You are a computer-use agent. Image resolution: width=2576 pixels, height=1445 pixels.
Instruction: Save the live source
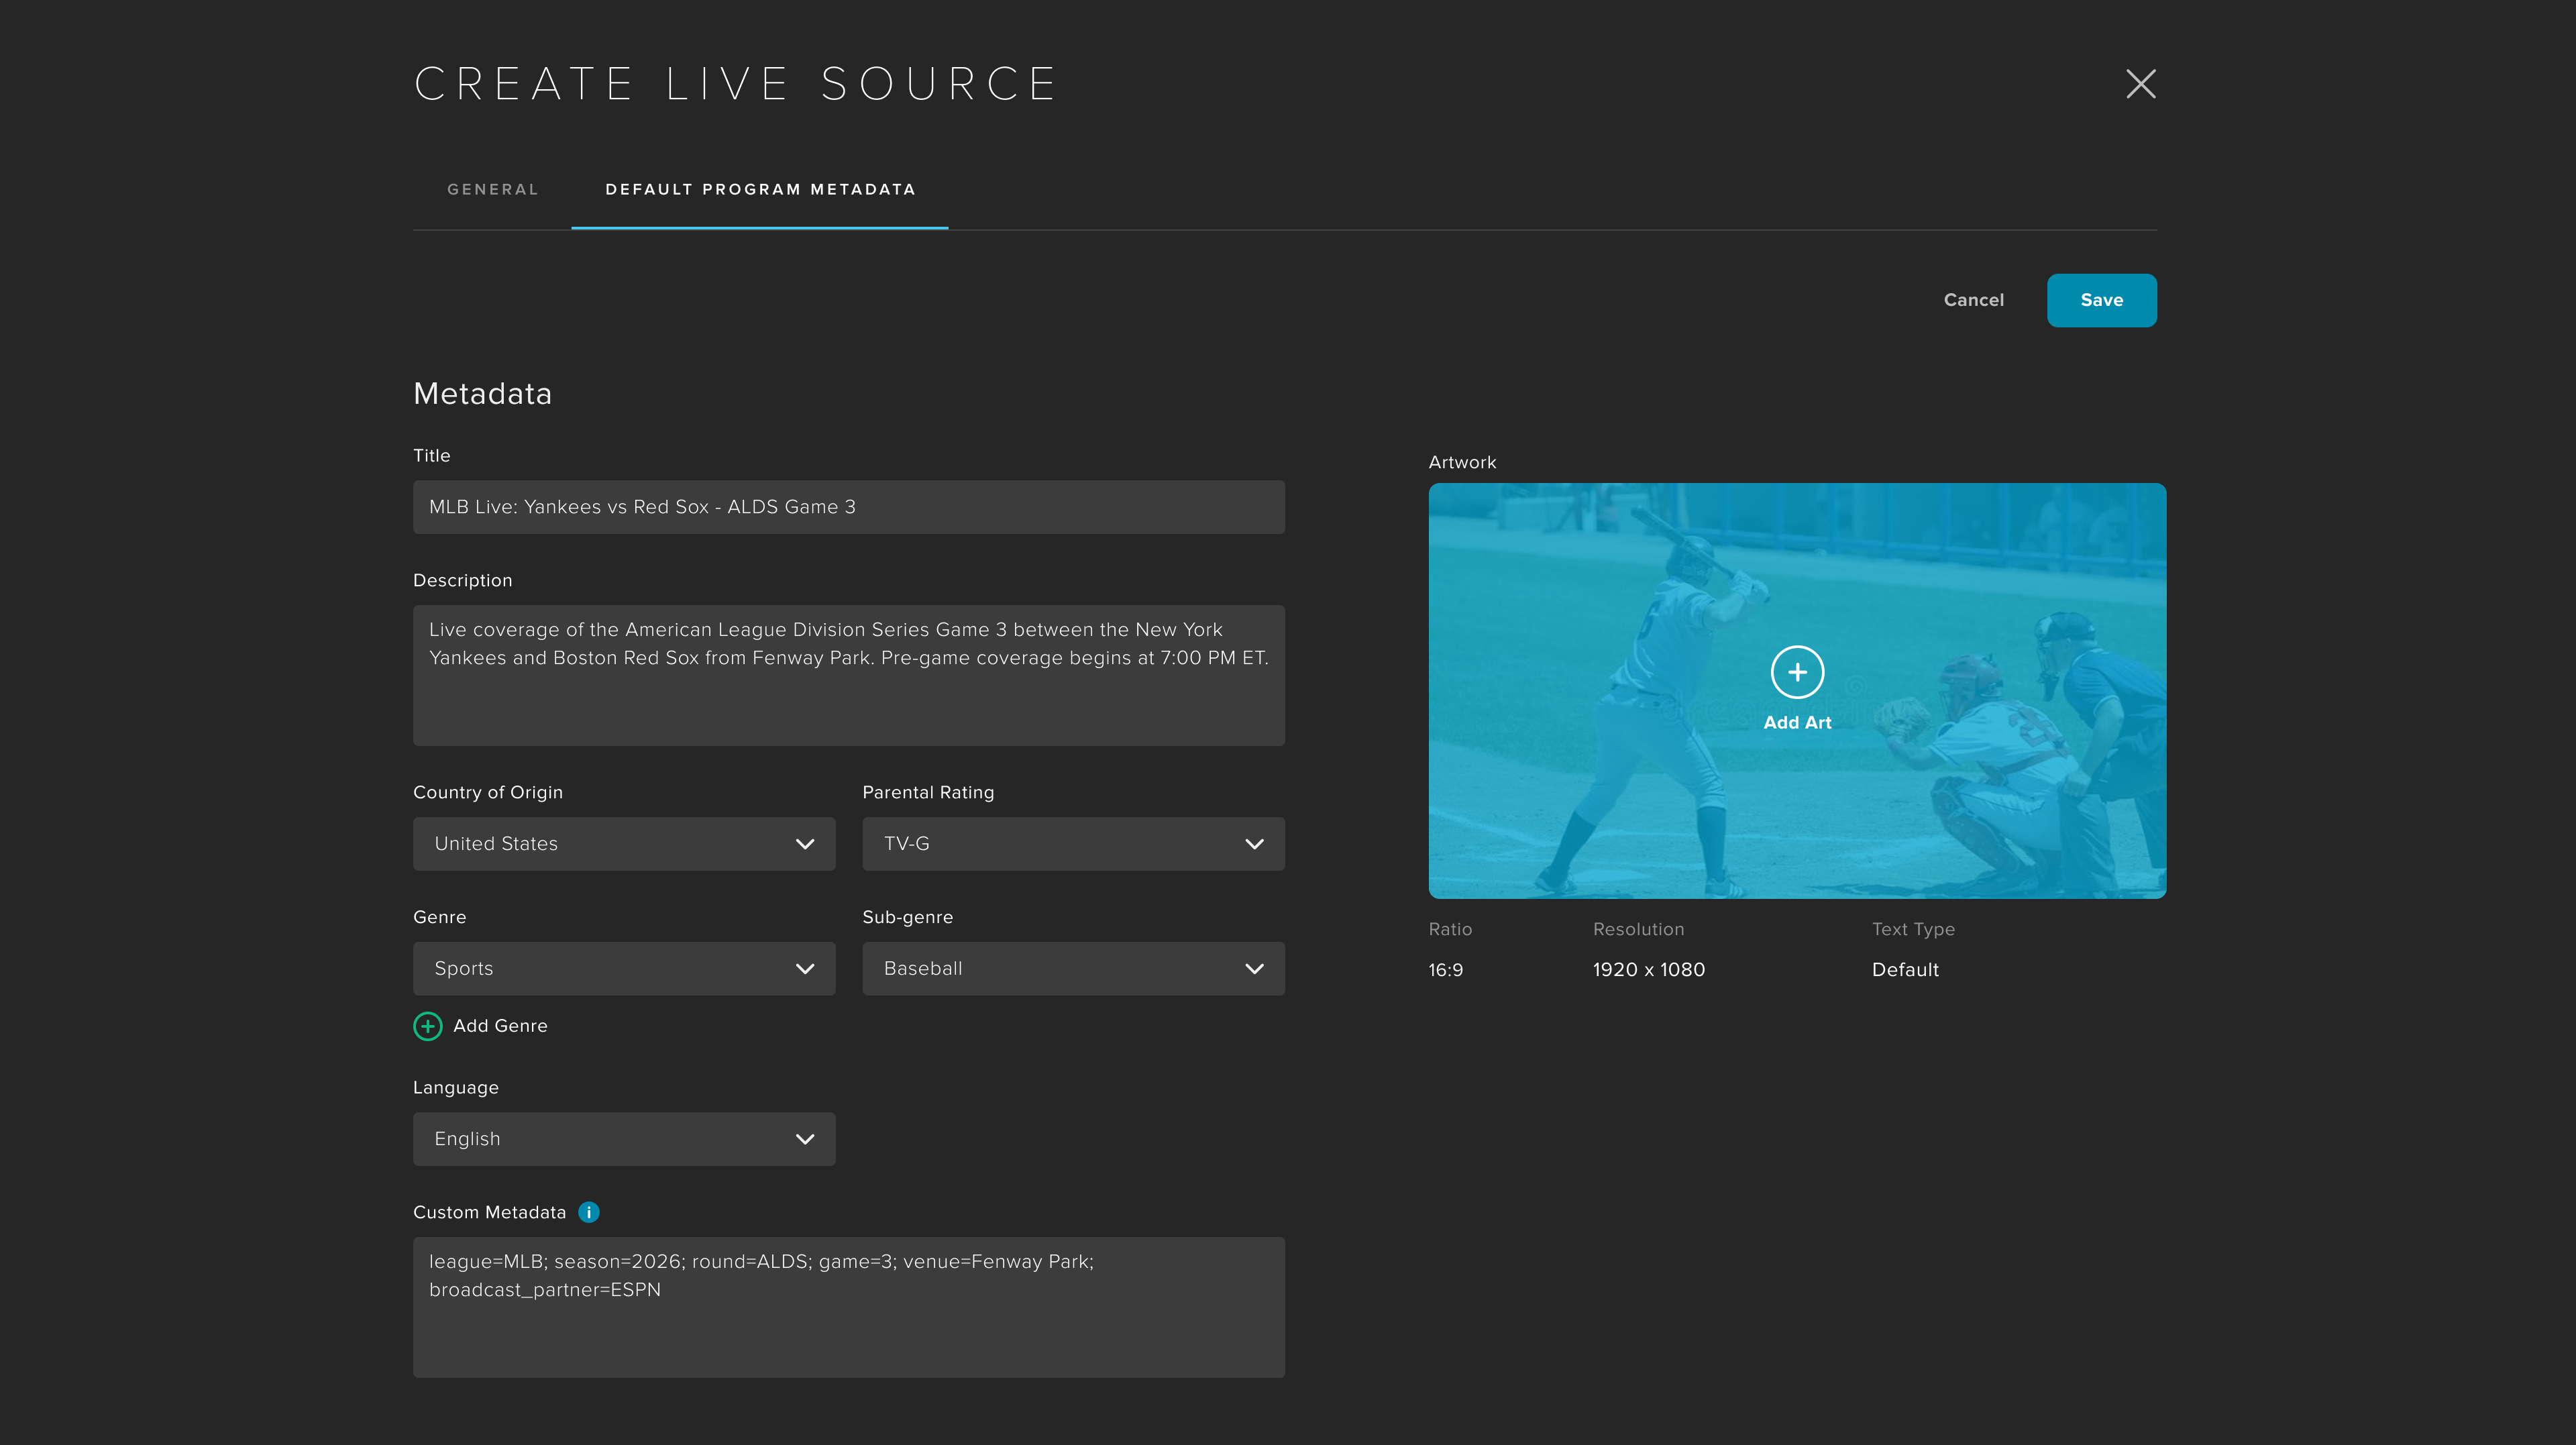2101,300
